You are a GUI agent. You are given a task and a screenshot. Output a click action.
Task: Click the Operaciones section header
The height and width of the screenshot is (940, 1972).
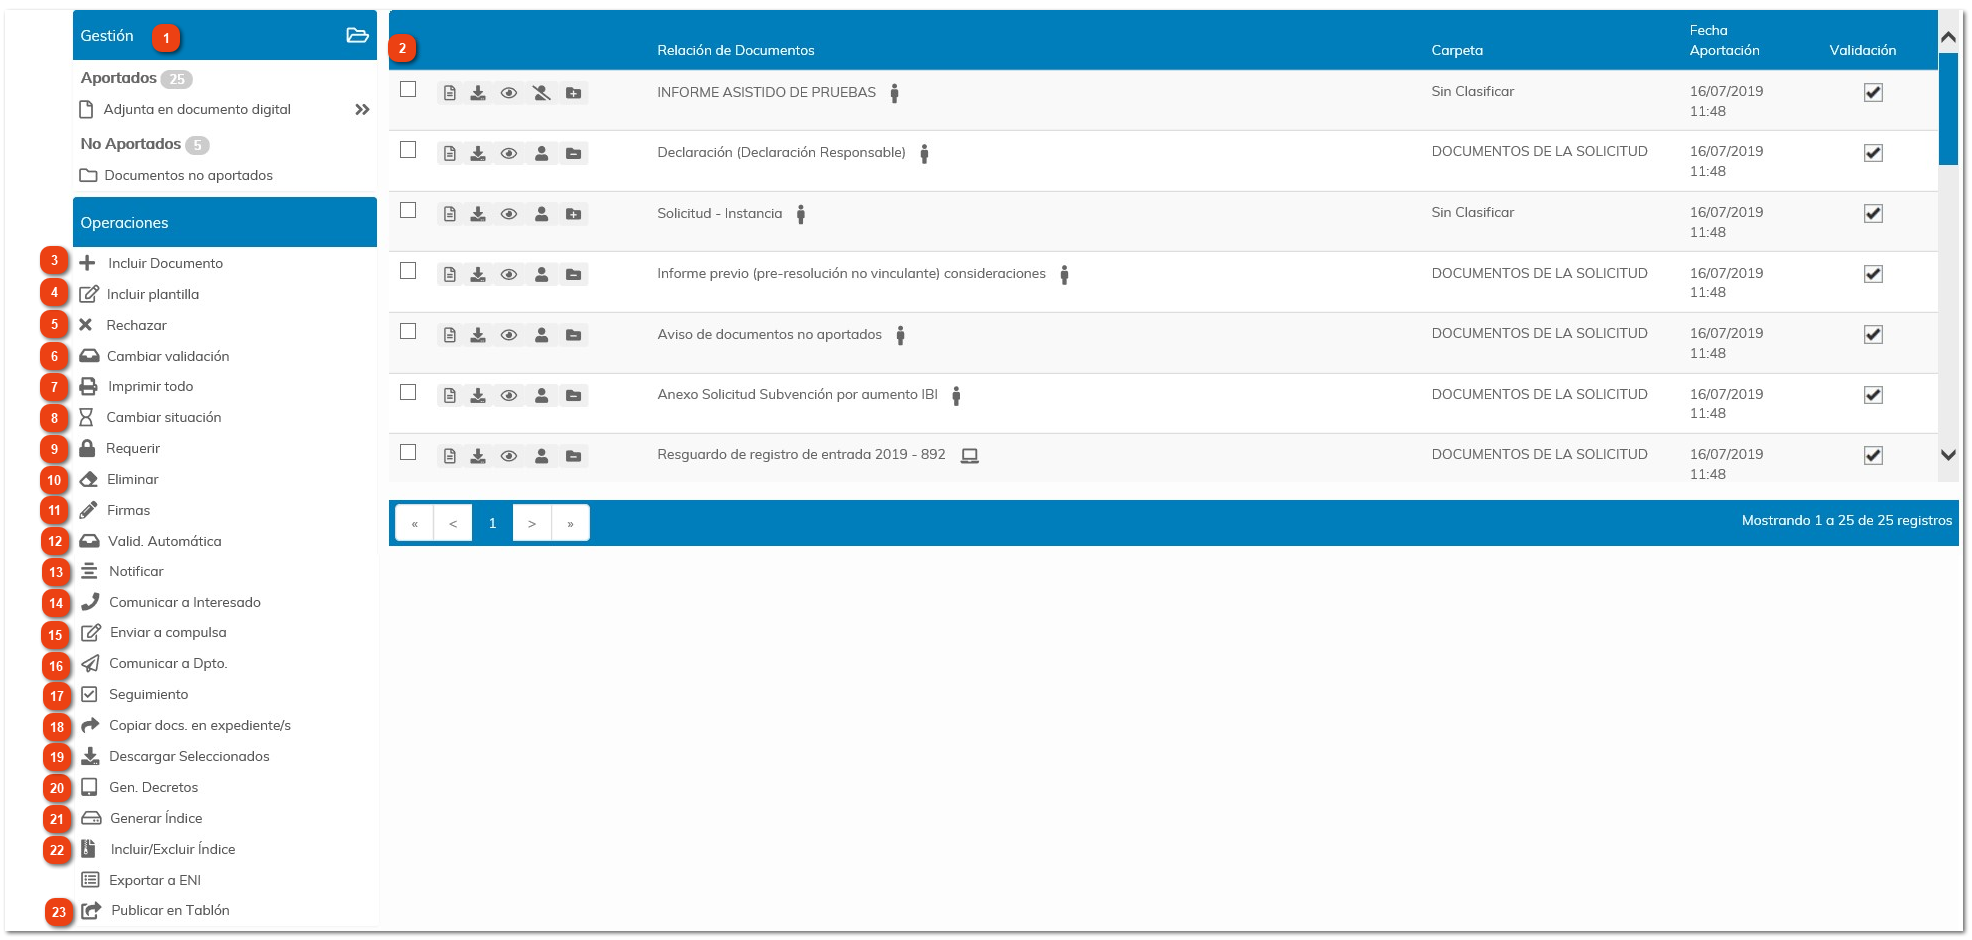[125, 222]
